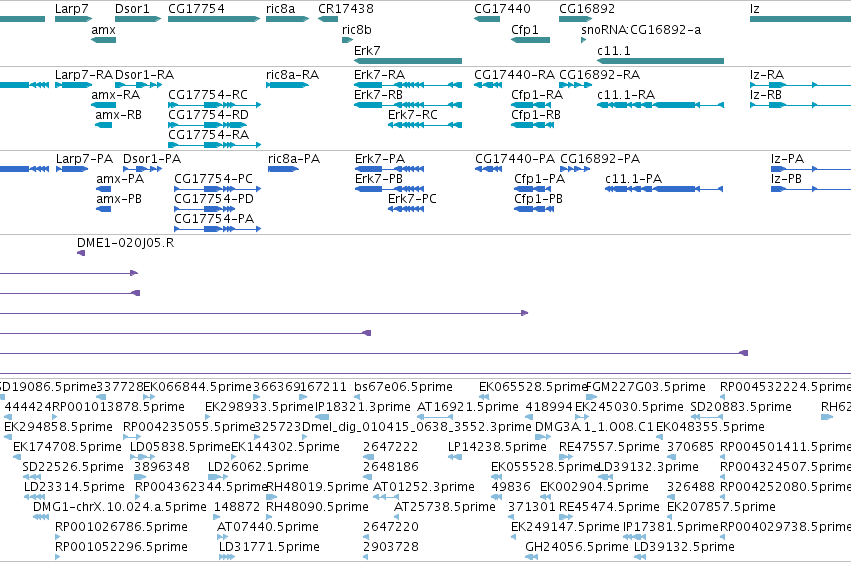The image size is (851, 562).
Task: Select protein CG17754-PA
Action: click(217, 229)
